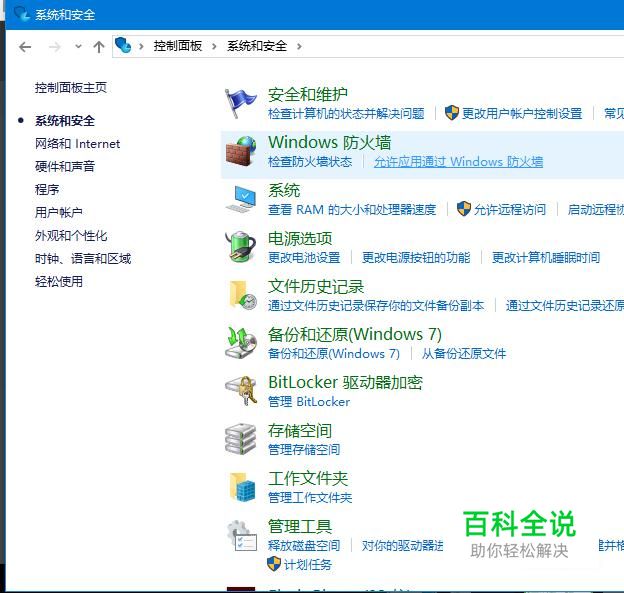Click the Power Options battery icon
The width and height of the screenshot is (624, 593).
[x=240, y=247]
